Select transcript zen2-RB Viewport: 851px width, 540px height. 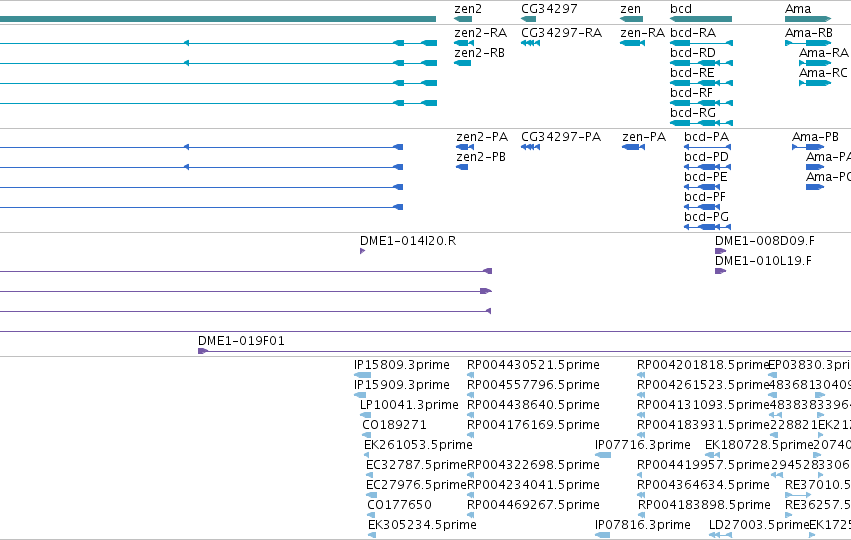462,63
